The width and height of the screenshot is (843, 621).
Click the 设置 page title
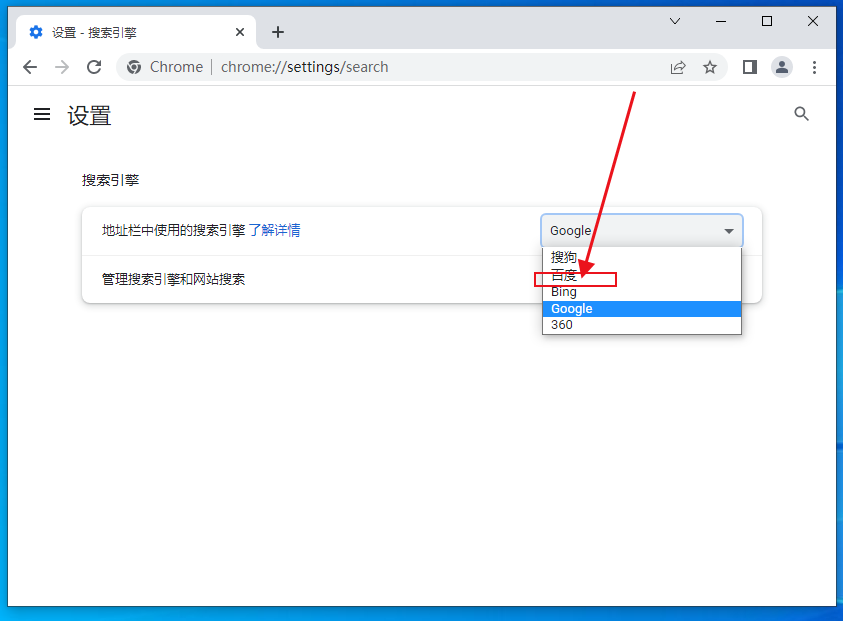click(x=89, y=116)
